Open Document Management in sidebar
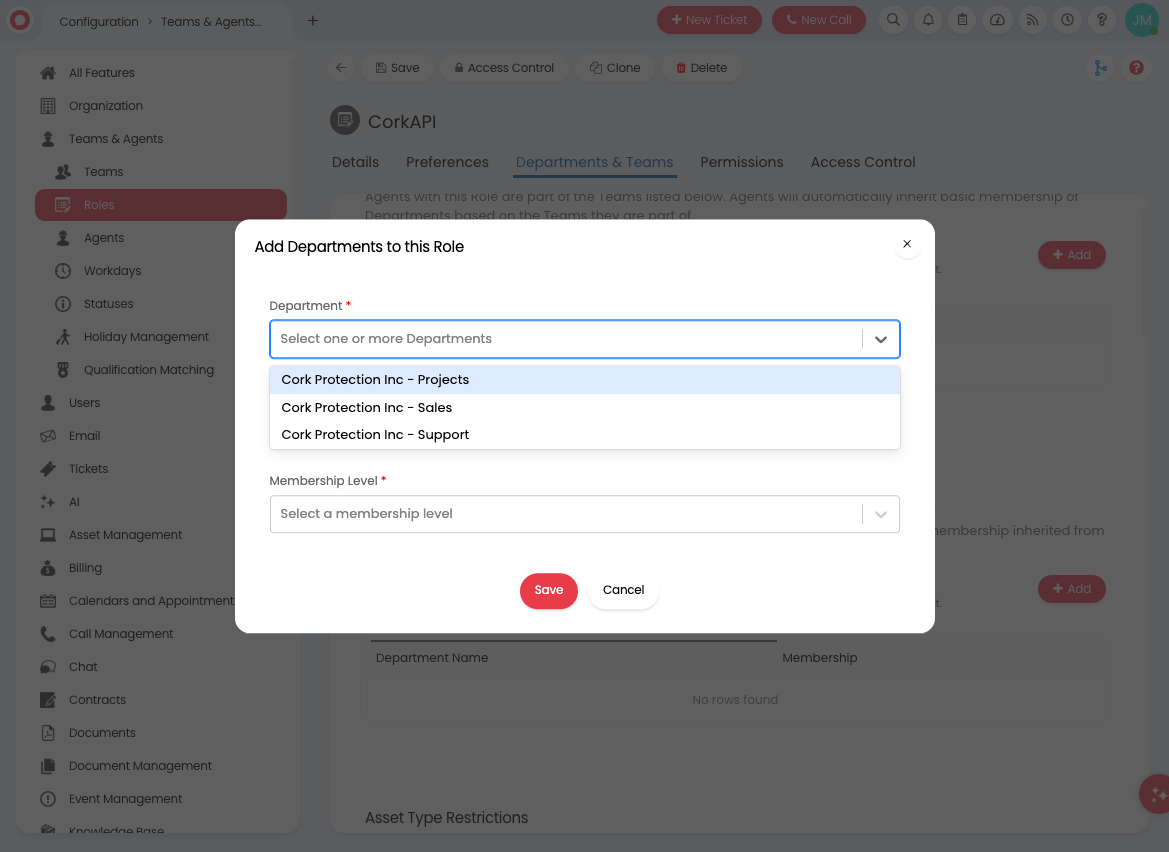 click(140, 766)
